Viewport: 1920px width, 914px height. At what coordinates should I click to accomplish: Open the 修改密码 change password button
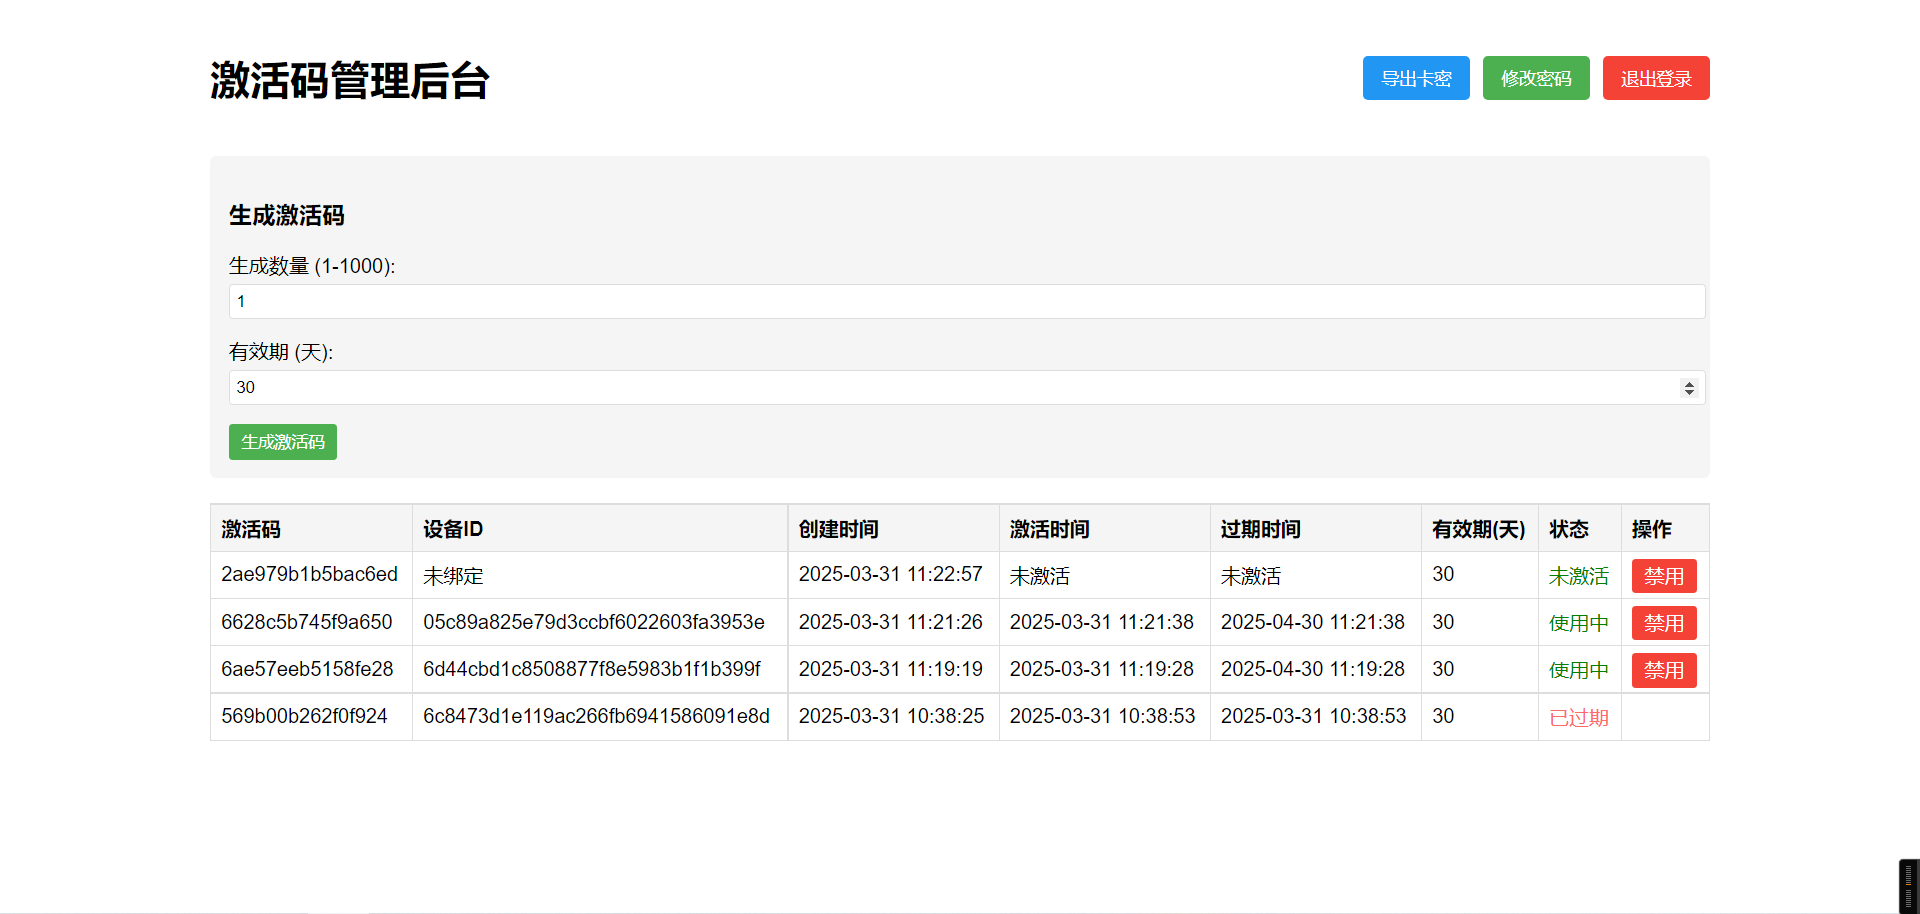(1535, 78)
